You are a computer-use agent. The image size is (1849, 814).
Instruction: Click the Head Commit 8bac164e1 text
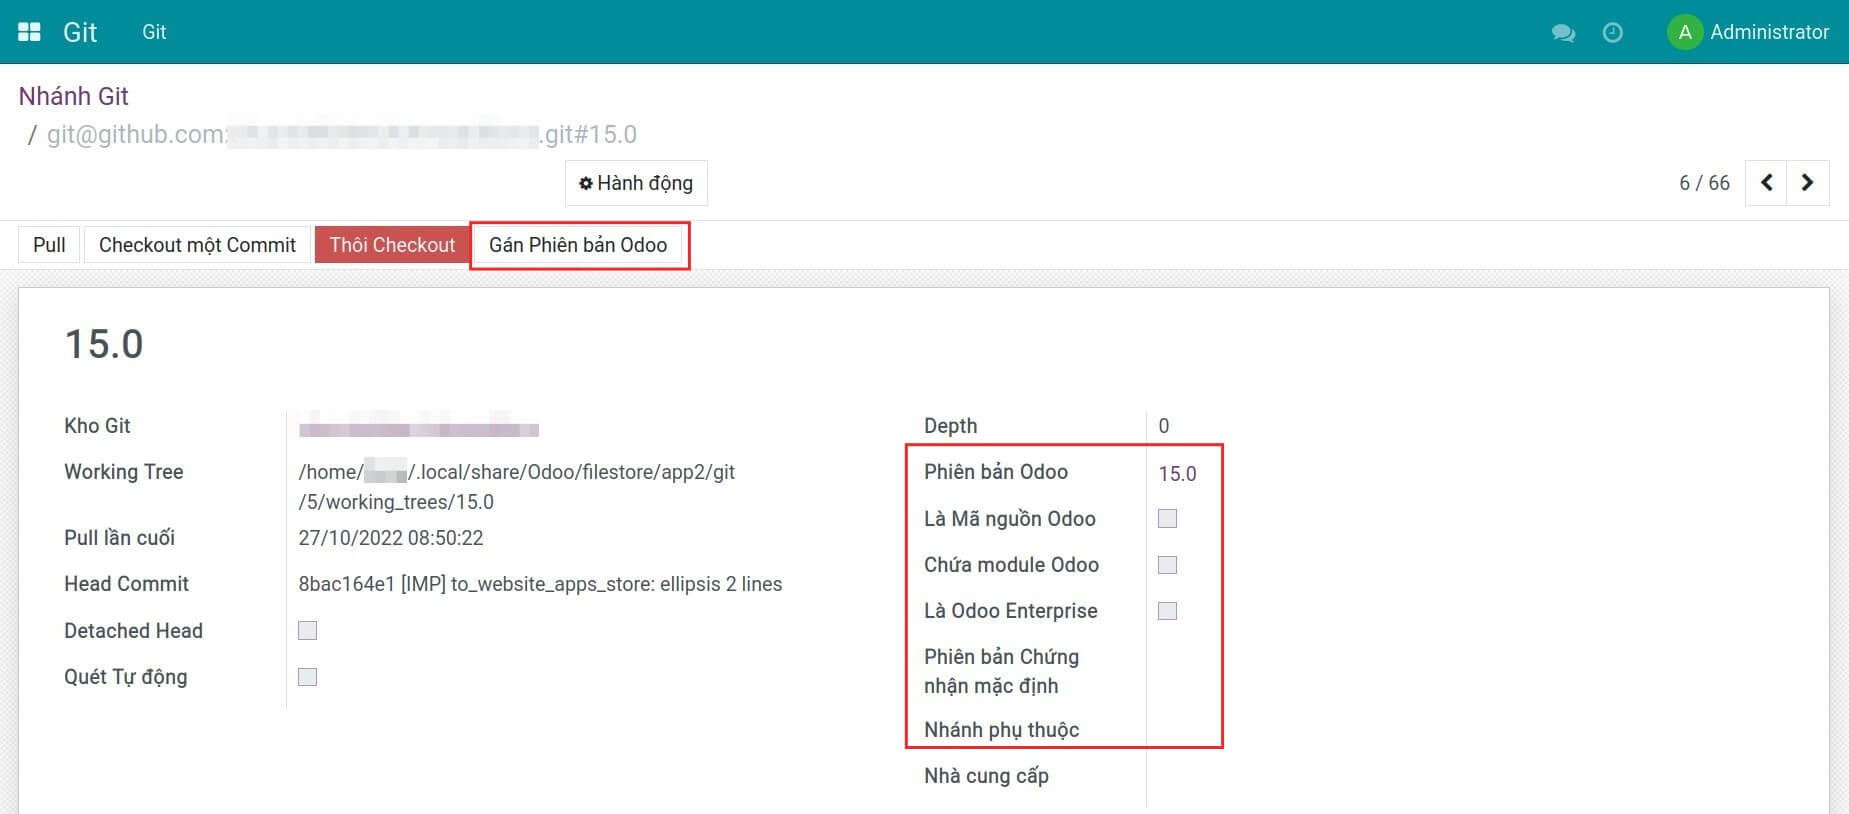[x=540, y=584]
